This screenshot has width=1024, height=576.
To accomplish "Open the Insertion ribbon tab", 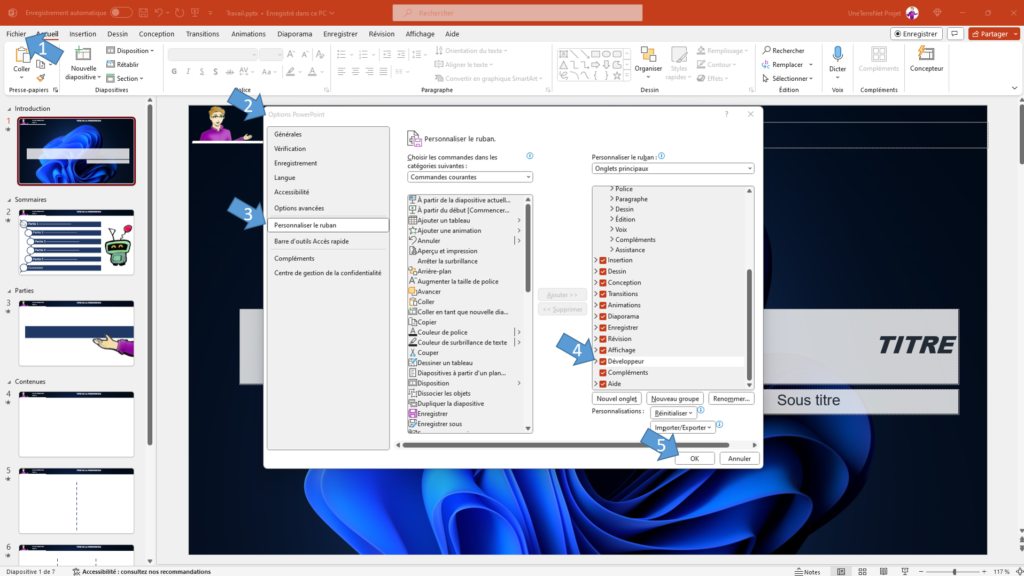I will tap(82, 34).
